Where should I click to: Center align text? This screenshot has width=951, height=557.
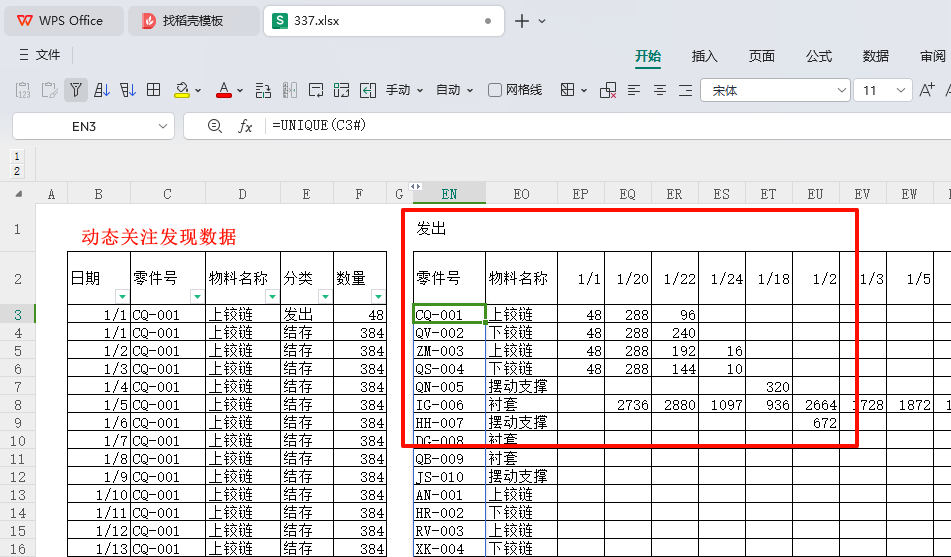[660, 90]
